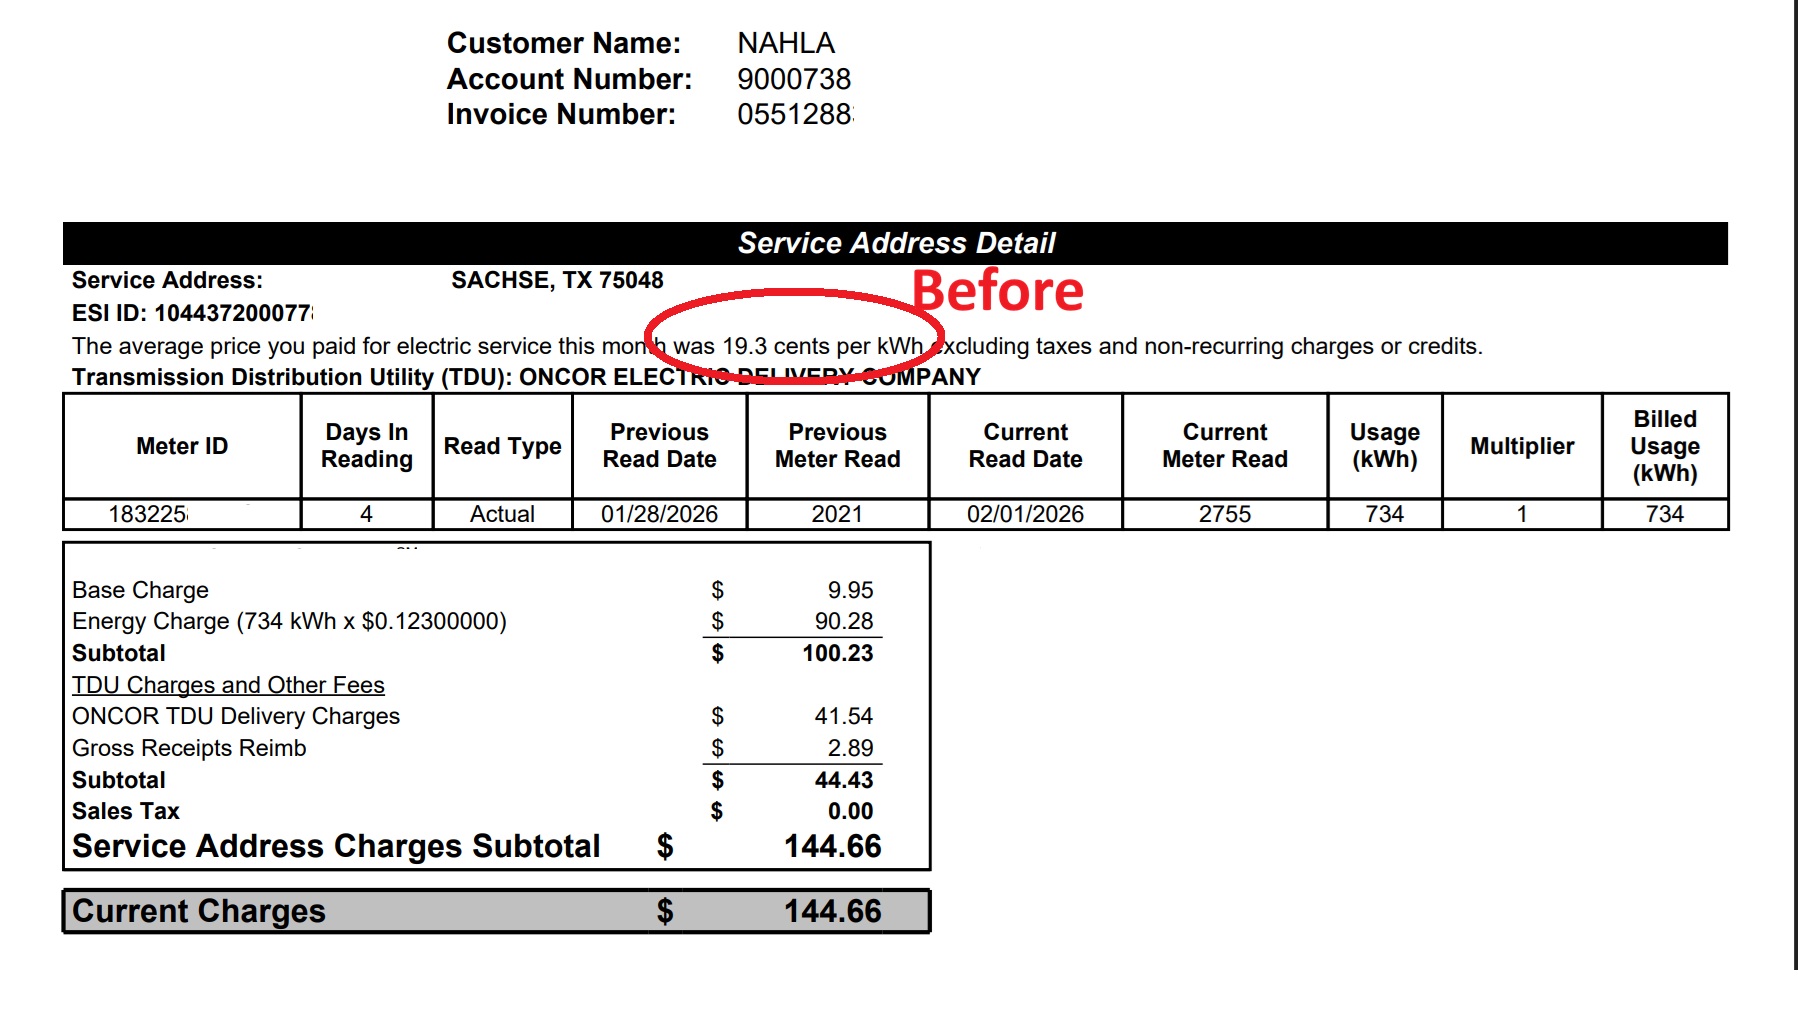Click the Multiplier column header
1798x1010 pixels.
click(x=1521, y=446)
